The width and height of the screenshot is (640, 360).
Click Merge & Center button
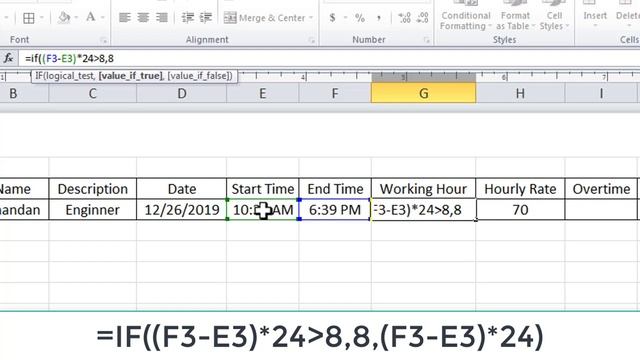(x=264, y=18)
